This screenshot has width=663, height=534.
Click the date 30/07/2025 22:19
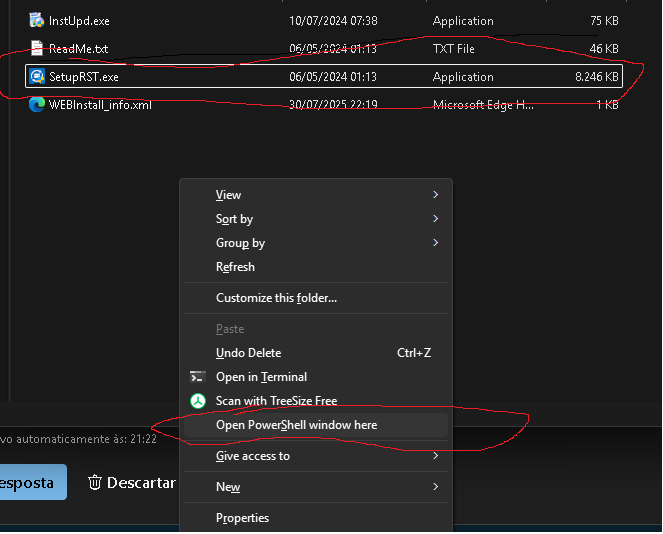click(333, 104)
